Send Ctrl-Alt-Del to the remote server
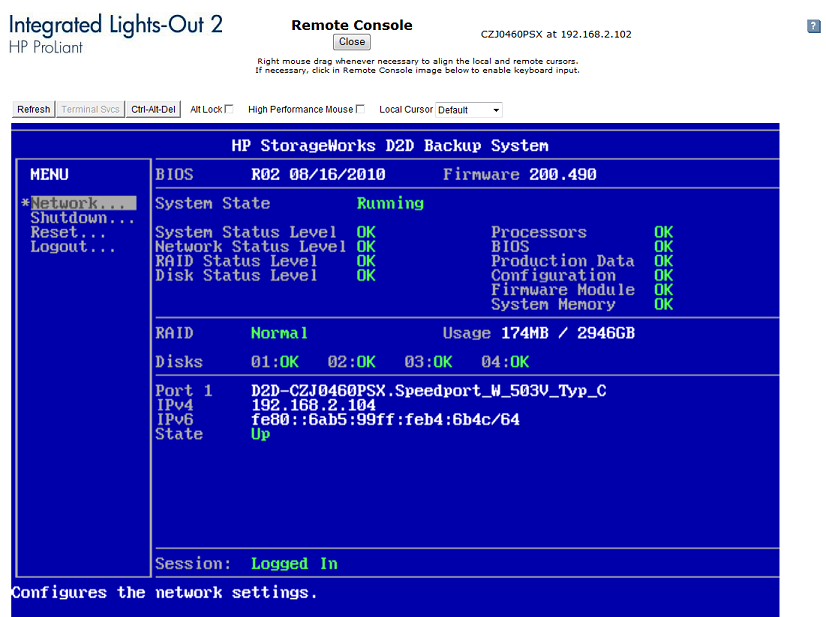This screenshot has height=617, width=826. 153,110
